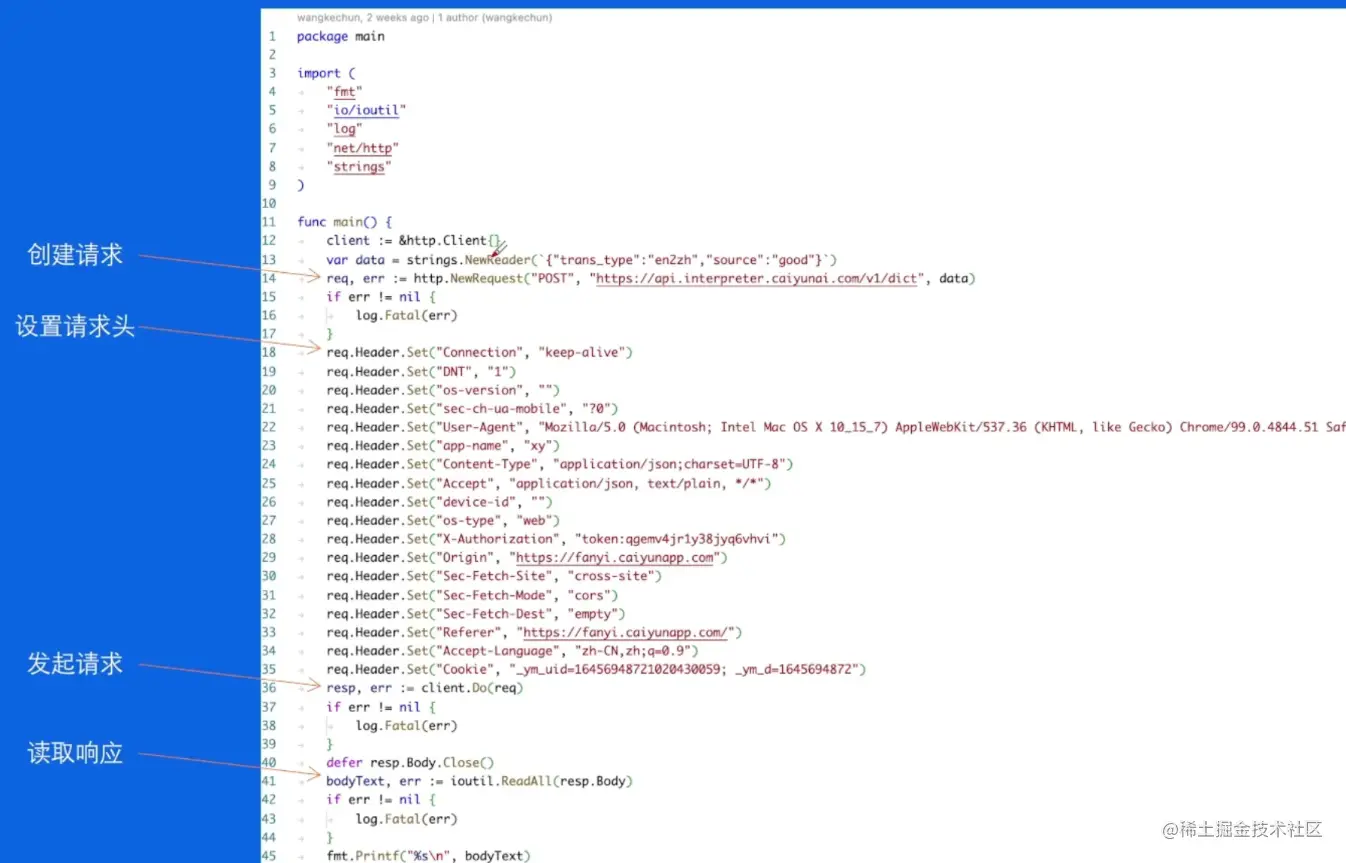Click the "DNT", "1" header line
1346x863 pixels.
(x=421, y=371)
